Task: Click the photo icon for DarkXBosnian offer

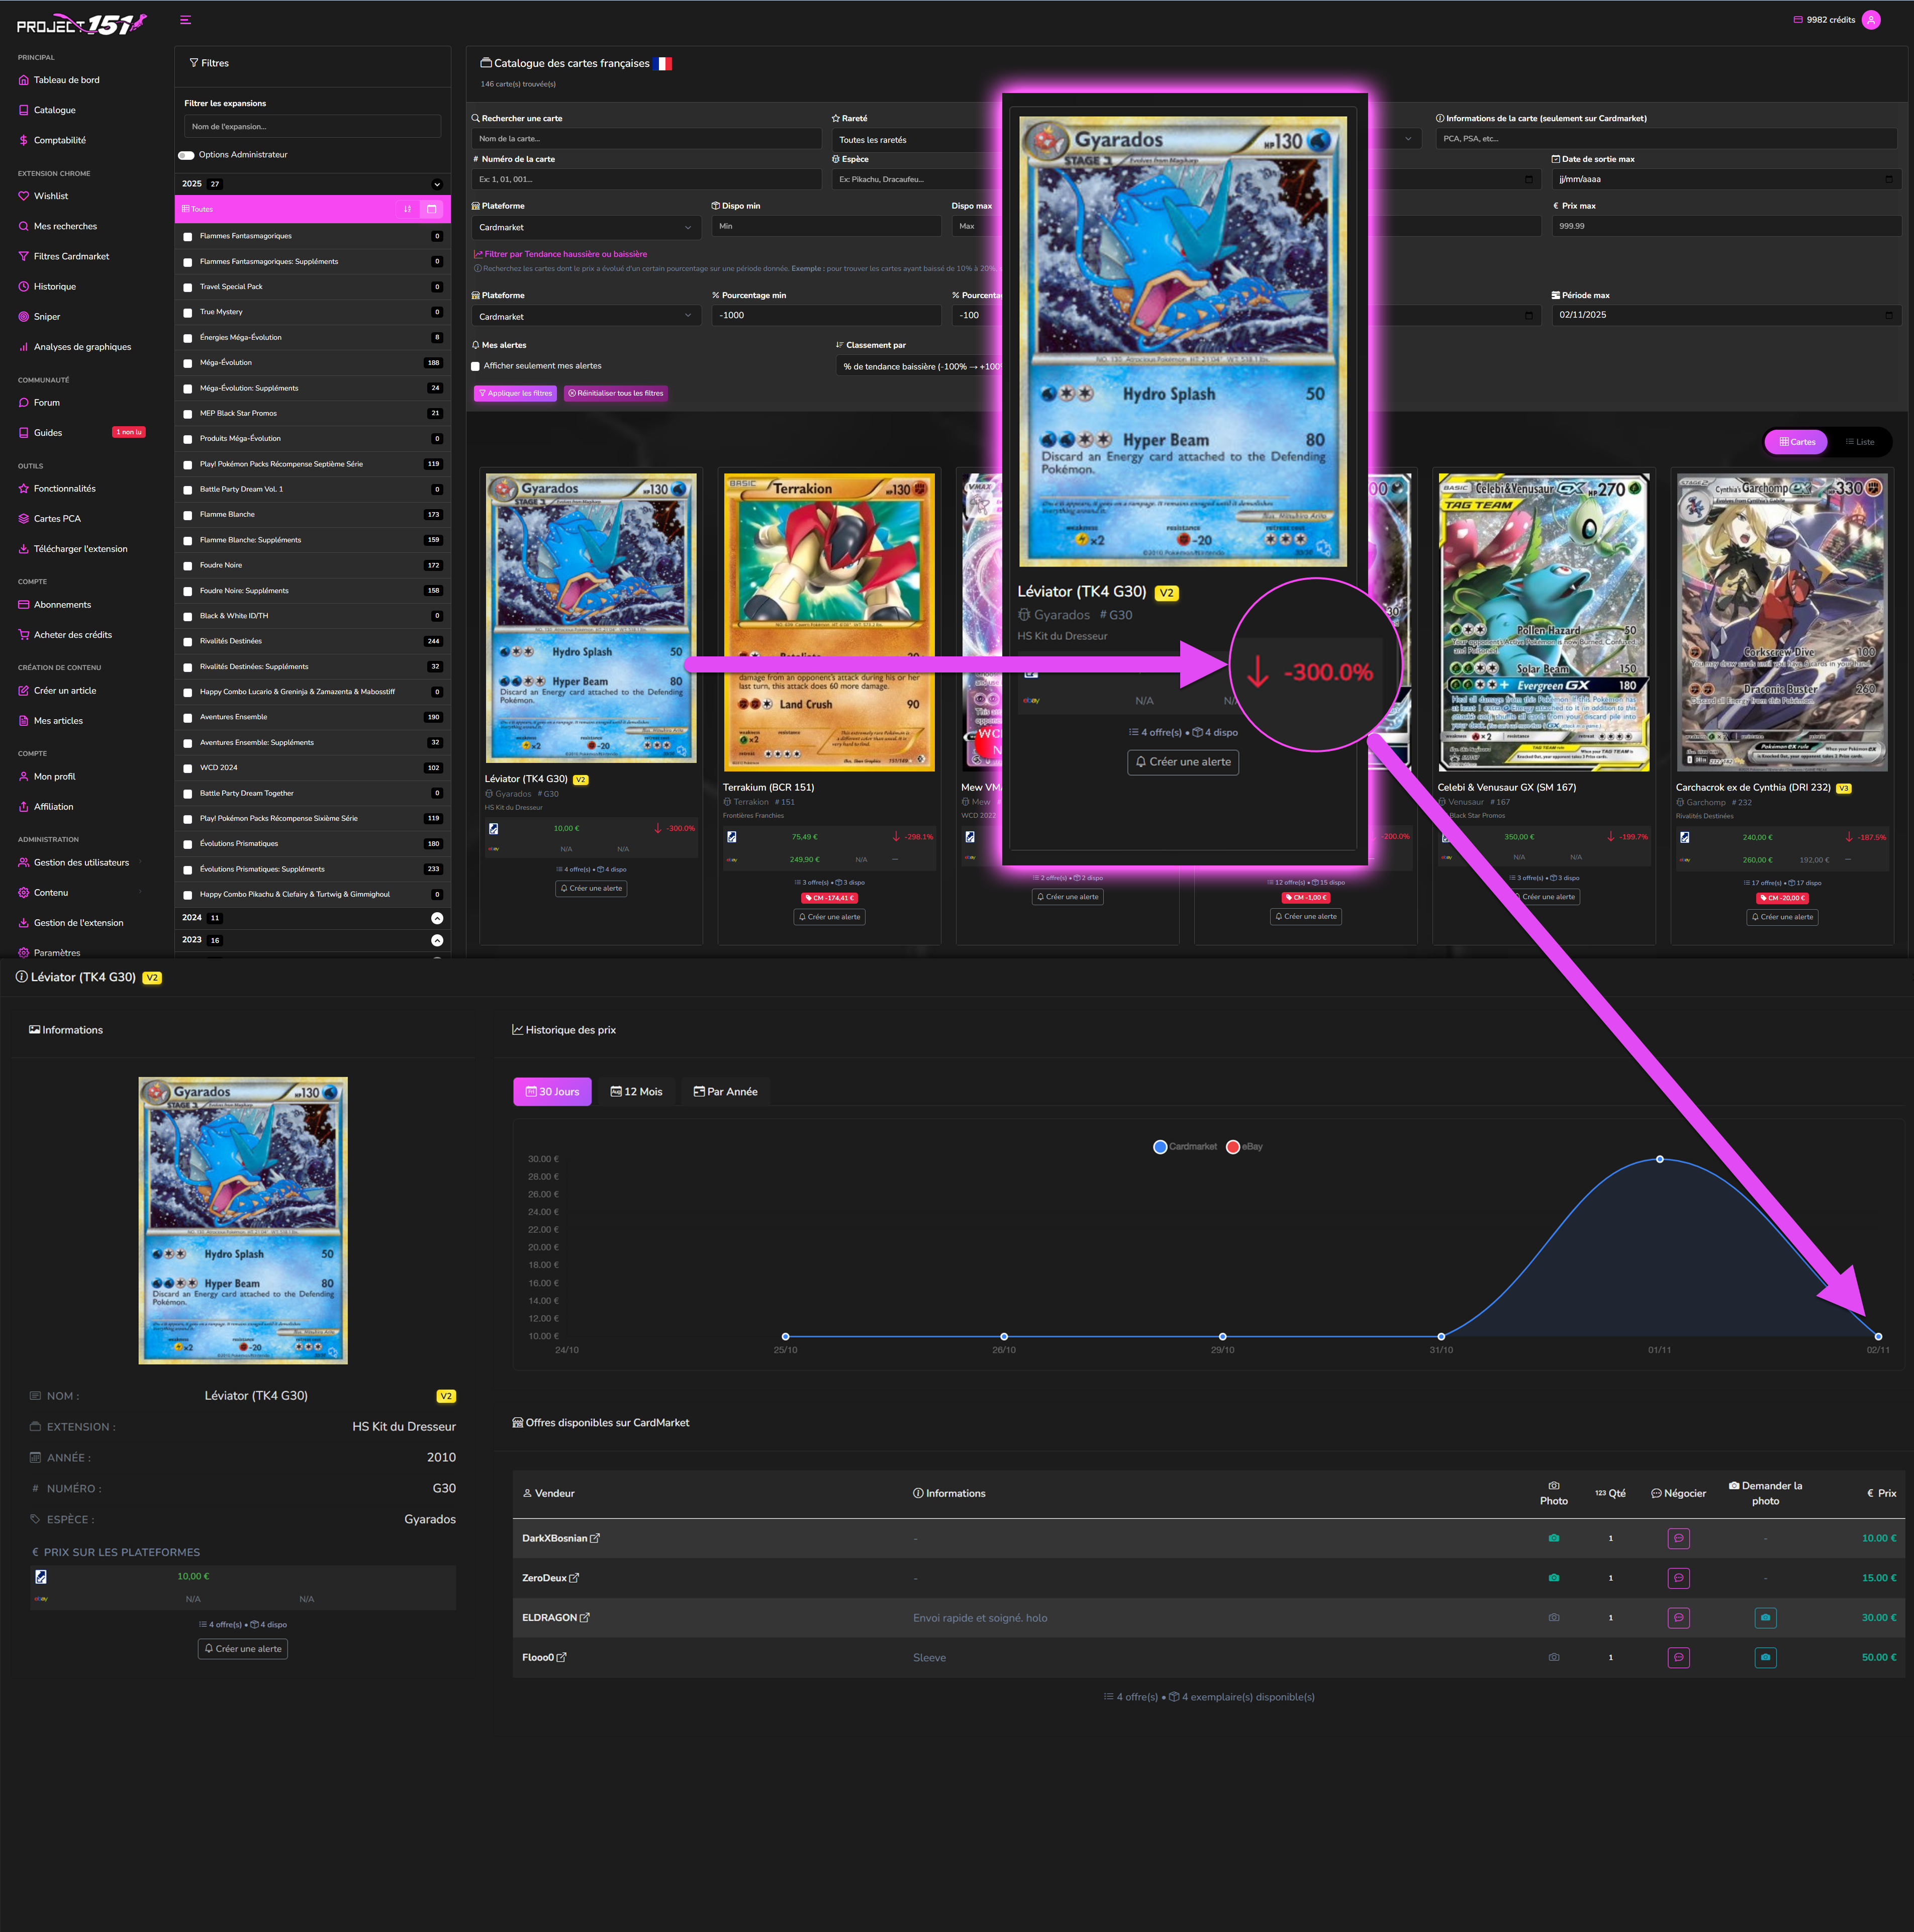Action: tap(1553, 1538)
